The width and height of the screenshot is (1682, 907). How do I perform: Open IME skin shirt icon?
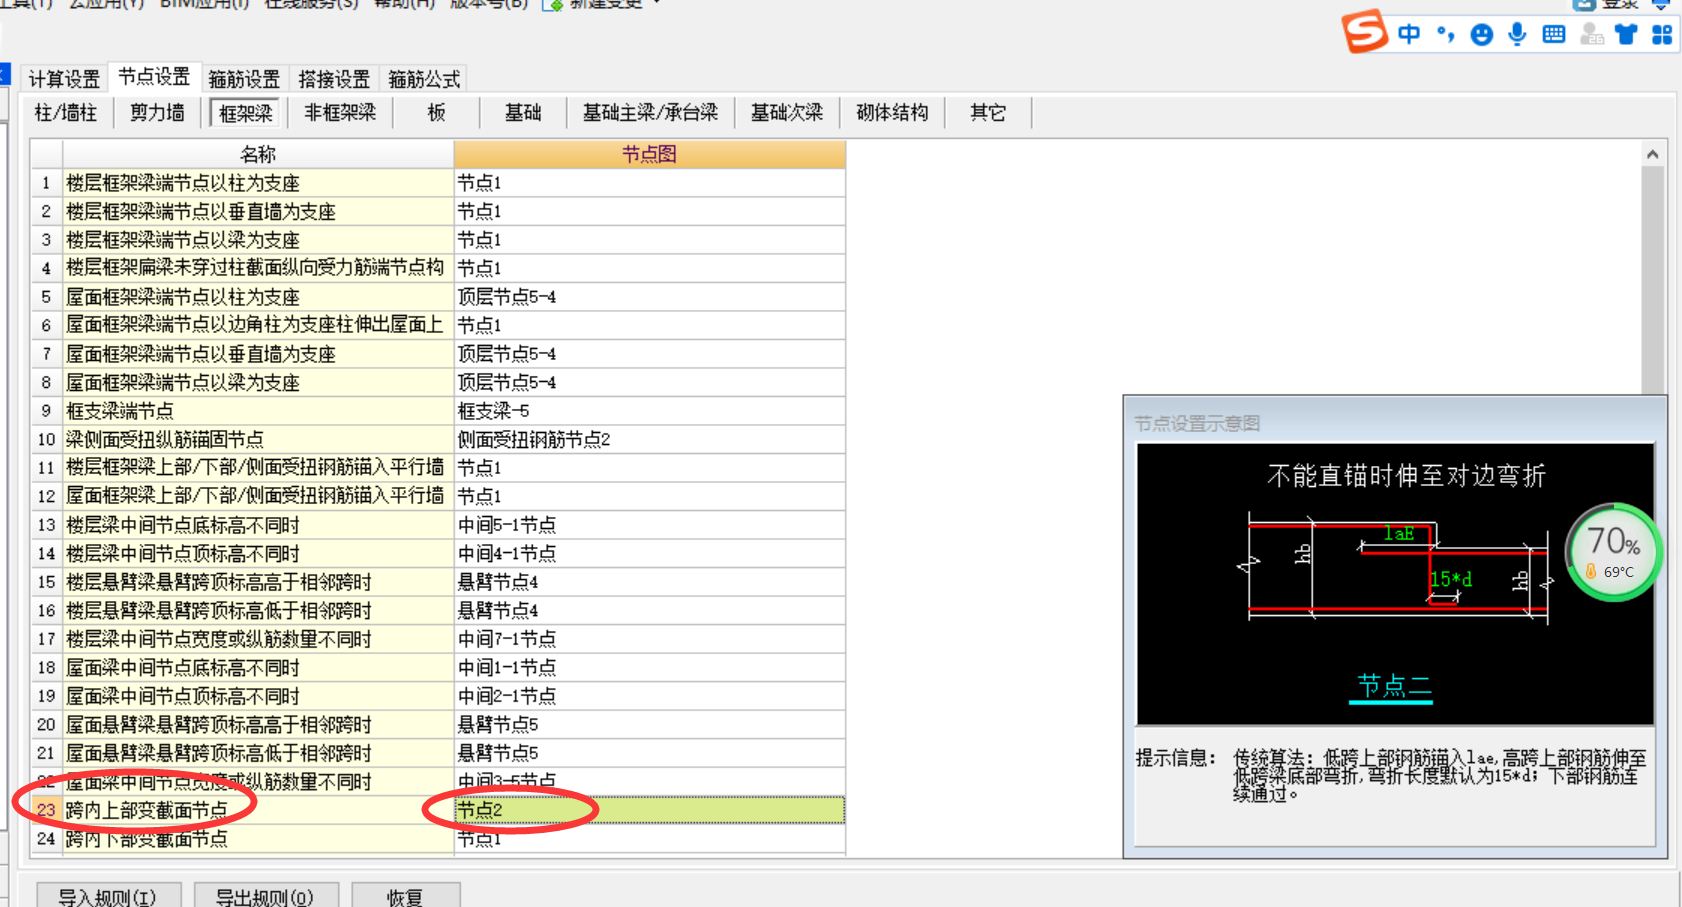[1627, 34]
